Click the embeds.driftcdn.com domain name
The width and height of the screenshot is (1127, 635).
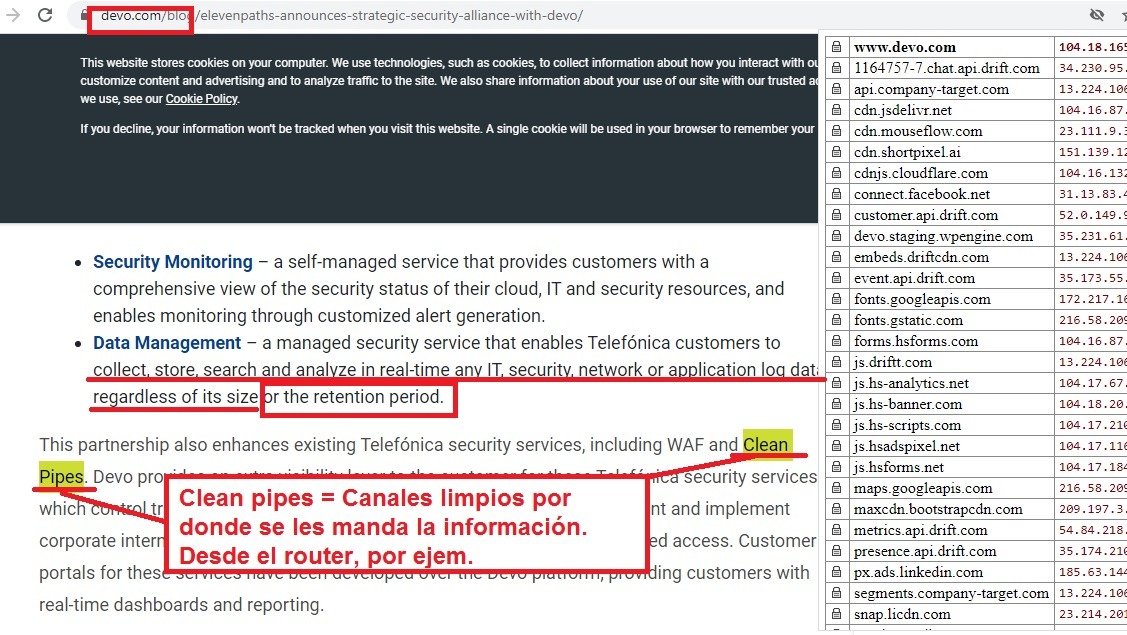(x=921, y=257)
